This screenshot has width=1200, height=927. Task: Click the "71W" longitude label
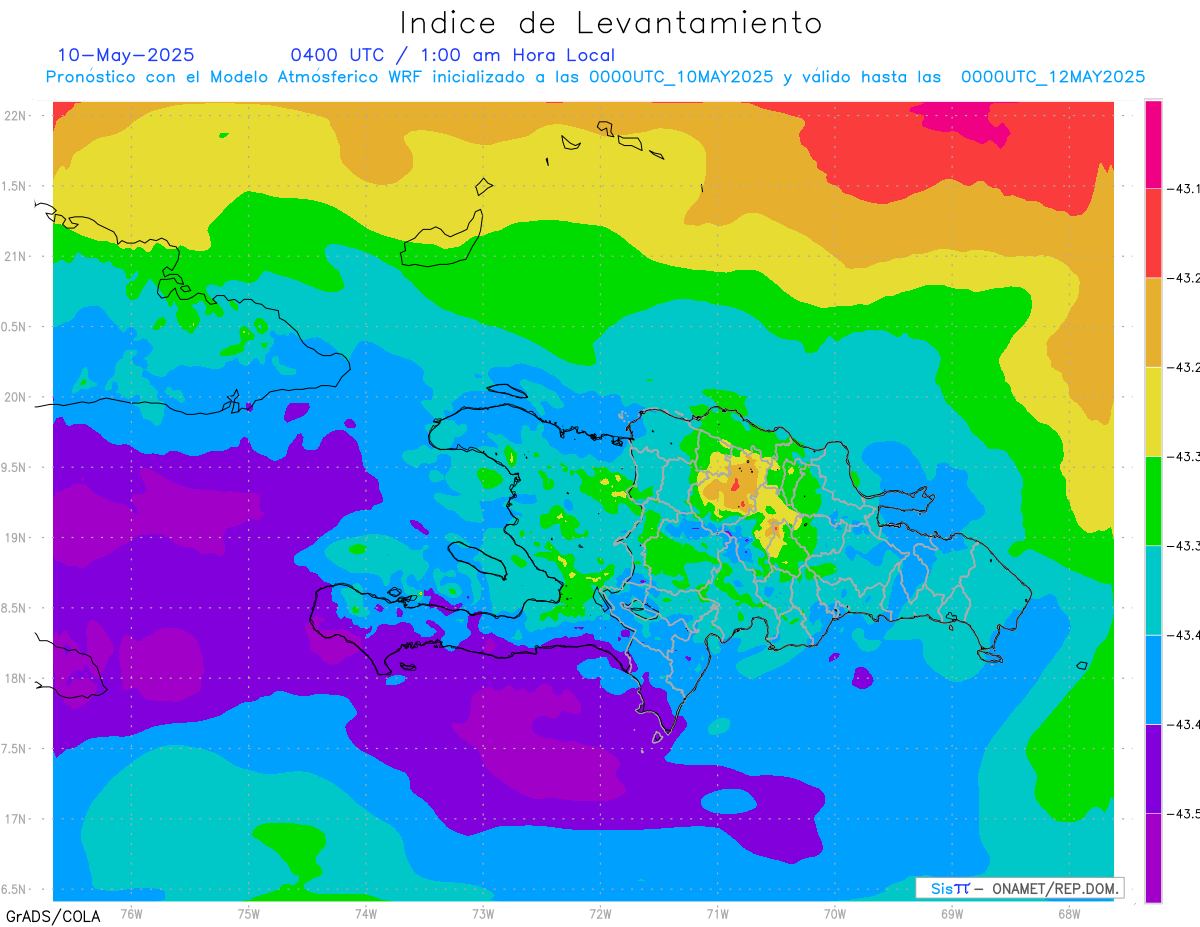click(x=717, y=912)
